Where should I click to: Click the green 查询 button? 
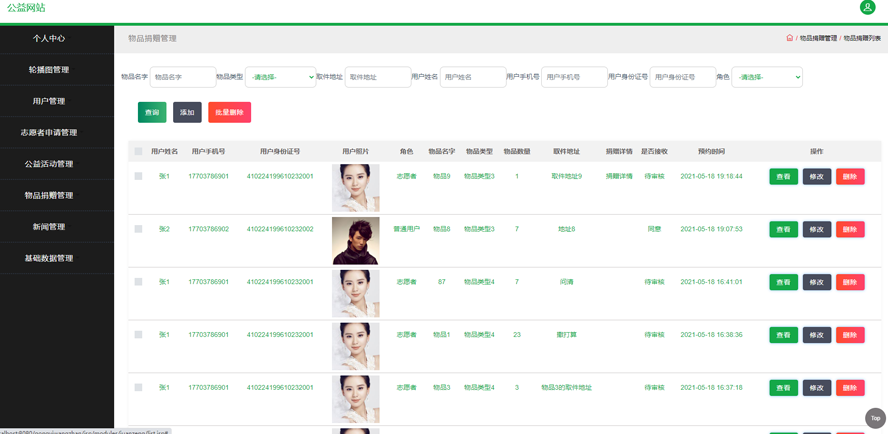[x=152, y=113]
